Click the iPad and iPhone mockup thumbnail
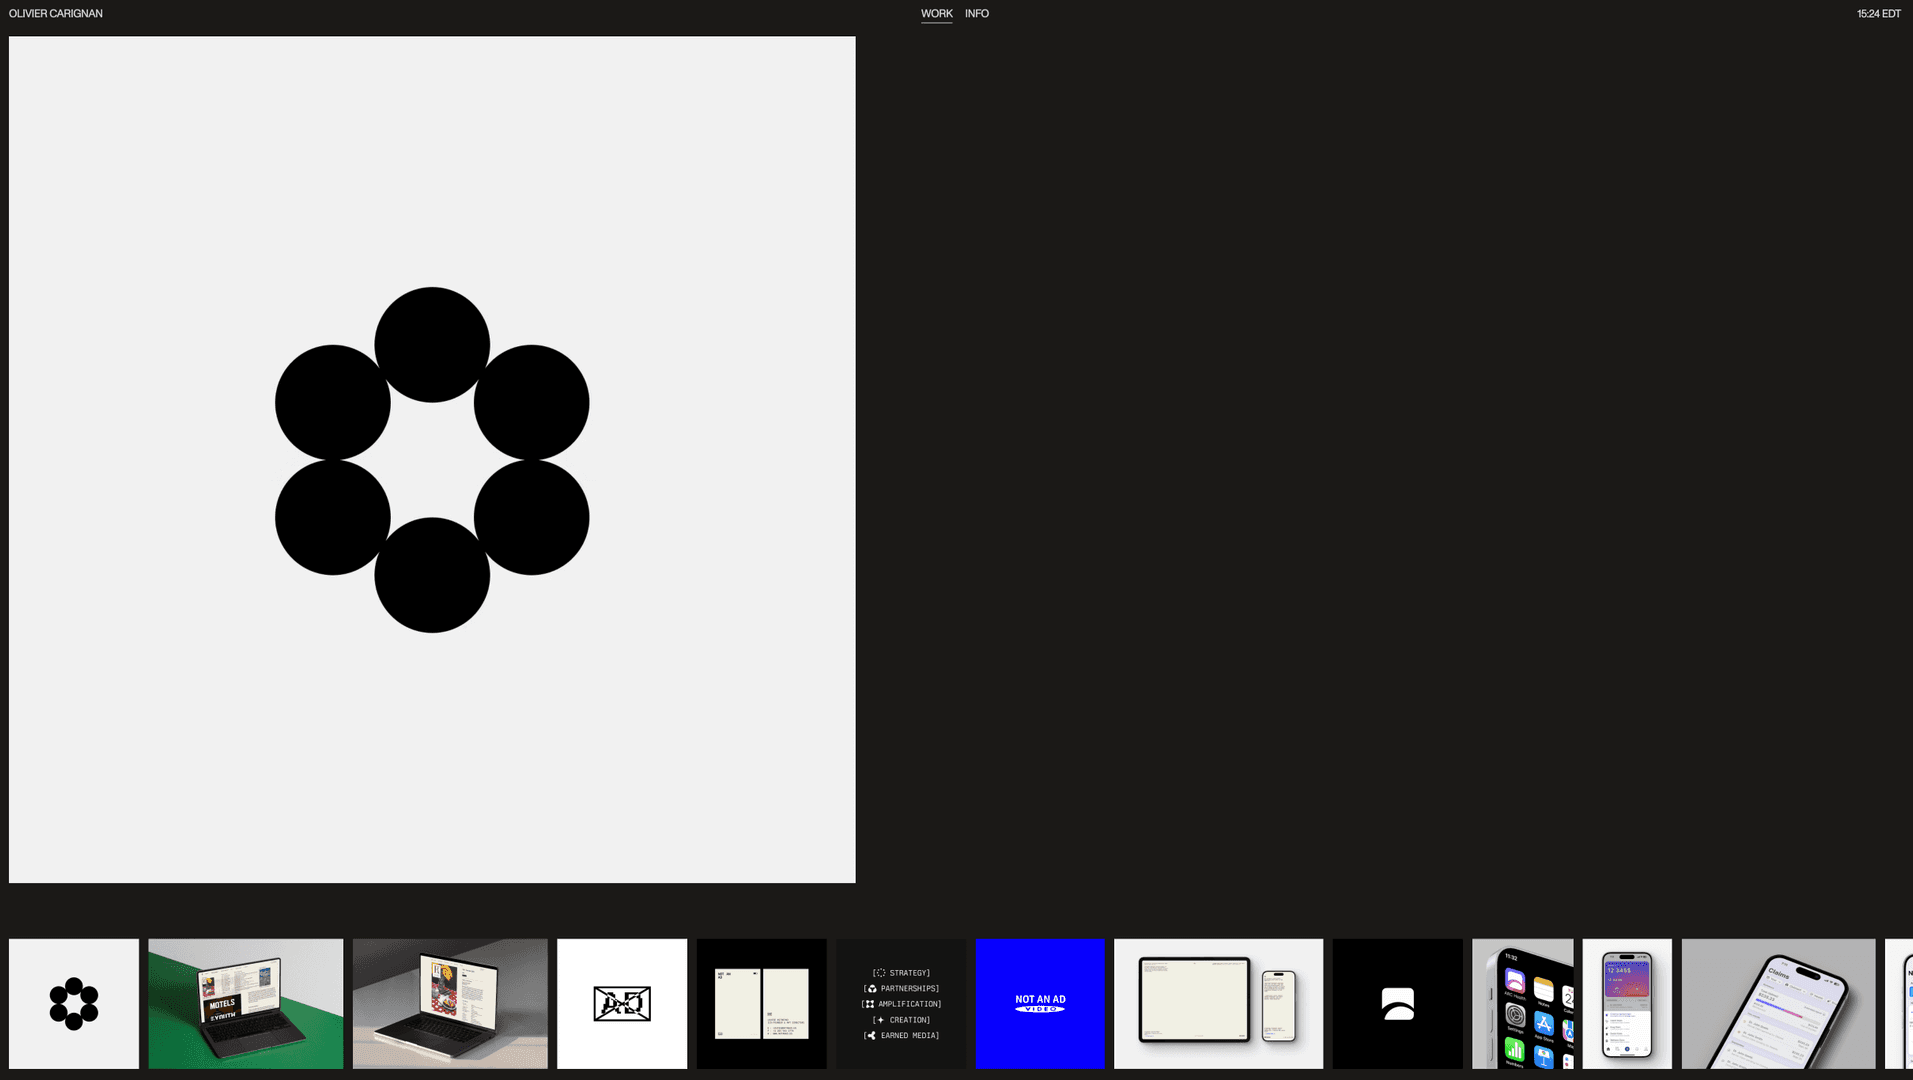 [x=1218, y=1002]
